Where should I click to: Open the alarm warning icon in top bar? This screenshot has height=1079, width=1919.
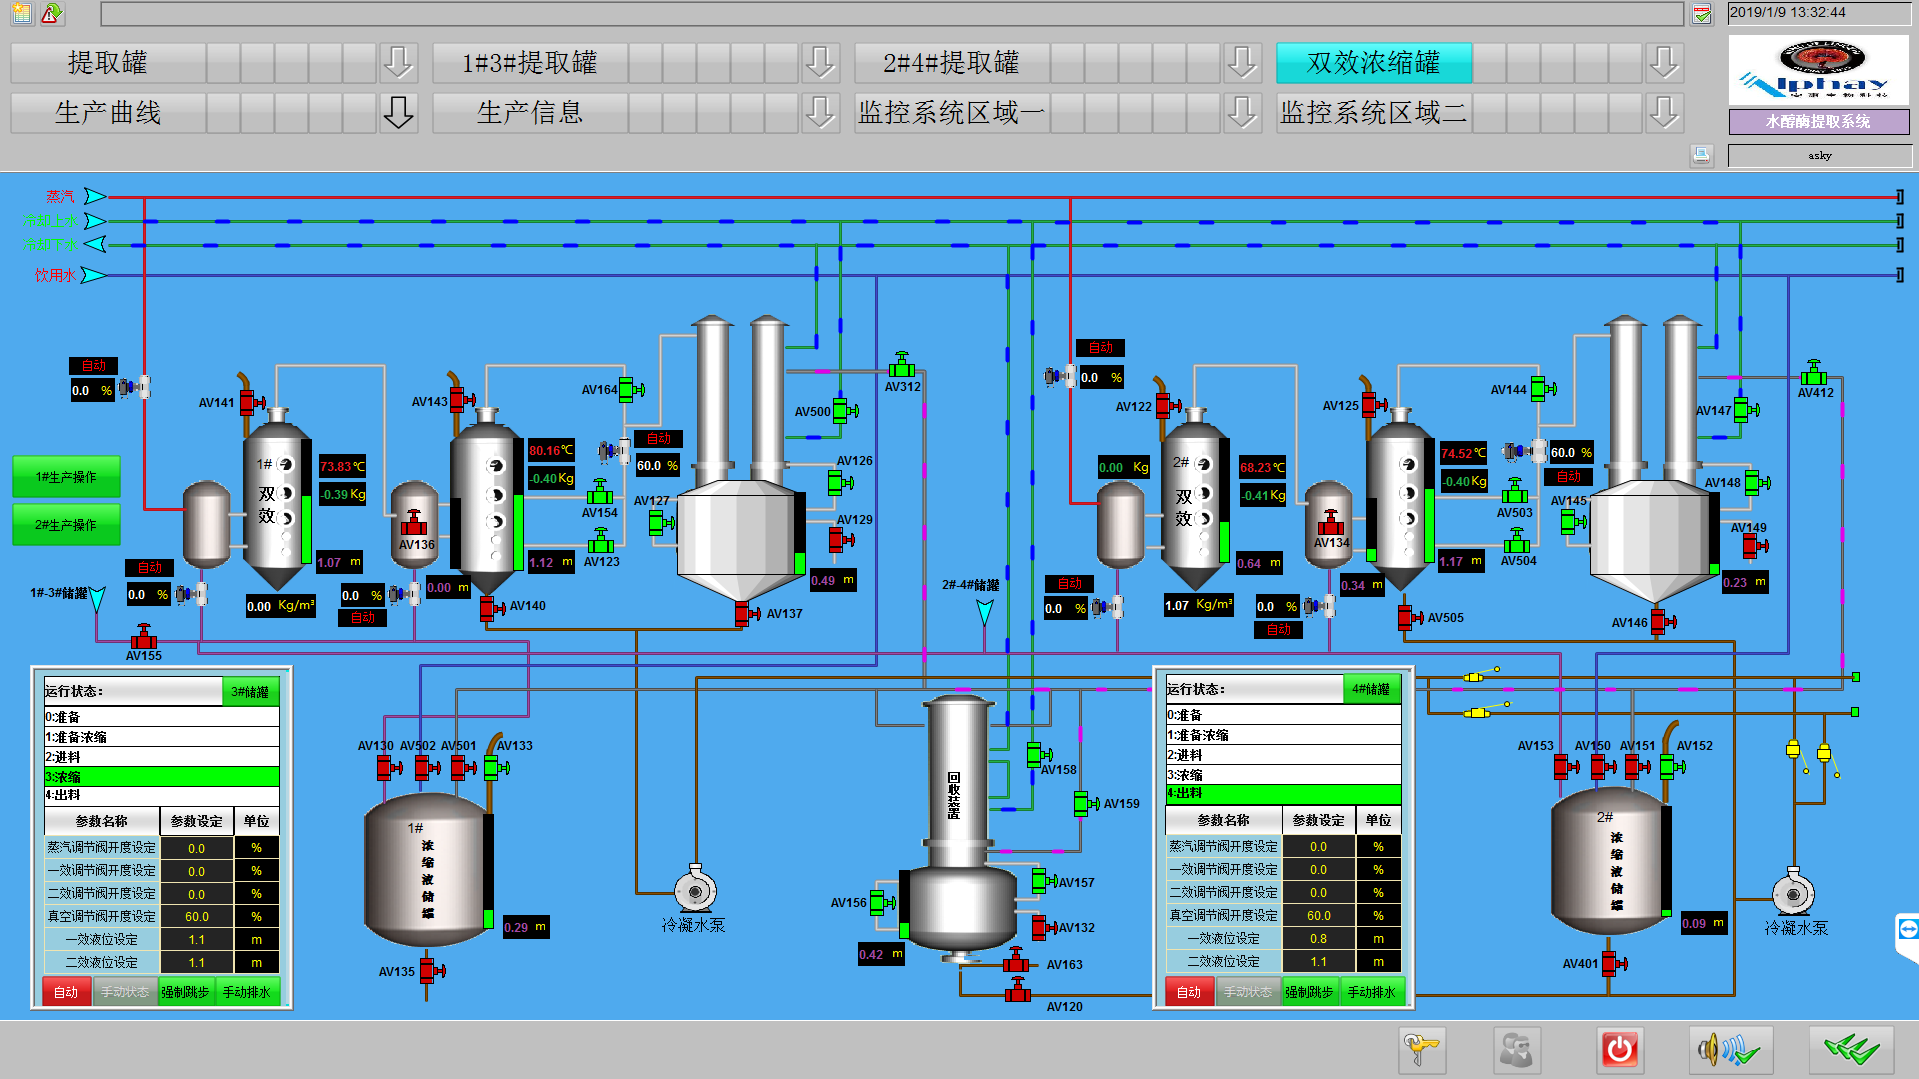pyautogui.click(x=52, y=13)
